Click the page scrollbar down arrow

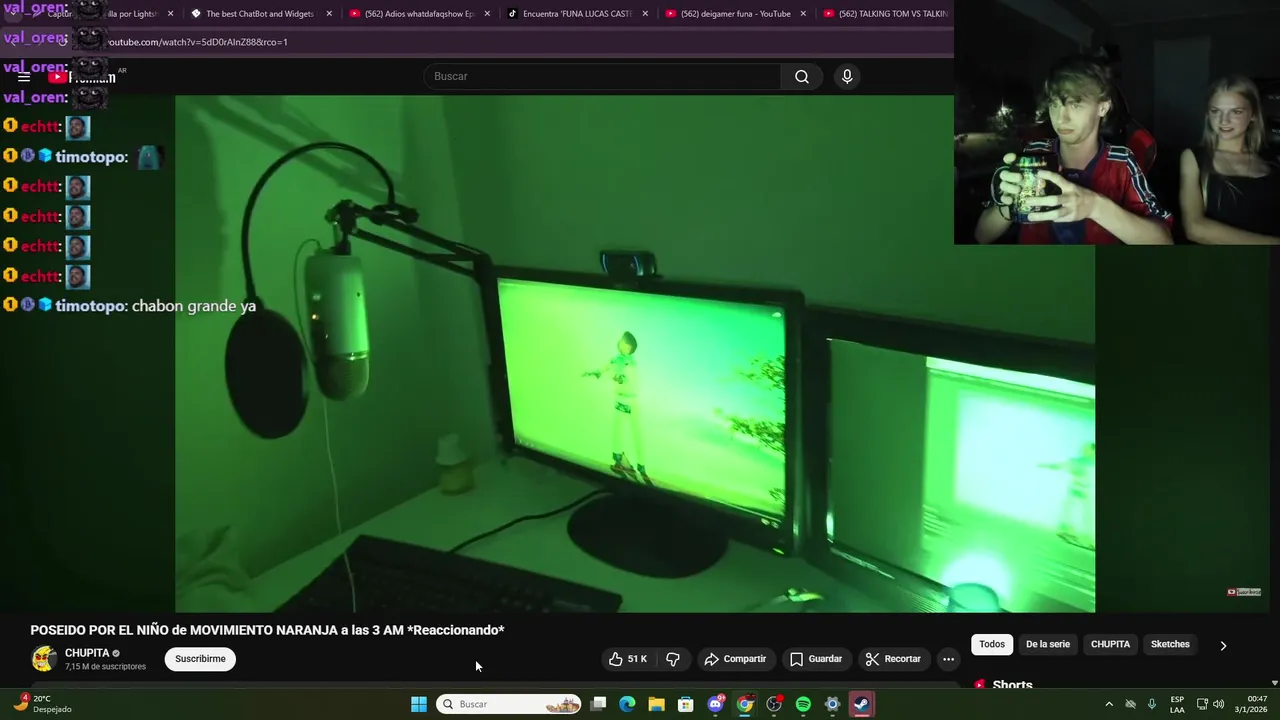pos(1274,683)
